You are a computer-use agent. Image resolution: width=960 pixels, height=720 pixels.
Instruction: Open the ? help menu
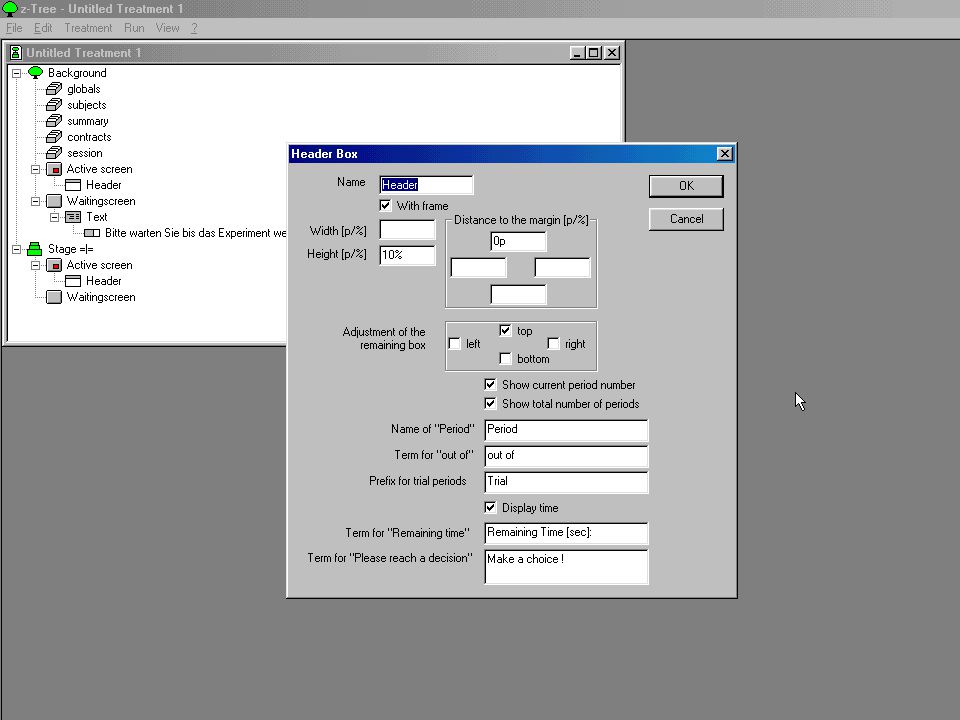pyautogui.click(x=194, y=28)
